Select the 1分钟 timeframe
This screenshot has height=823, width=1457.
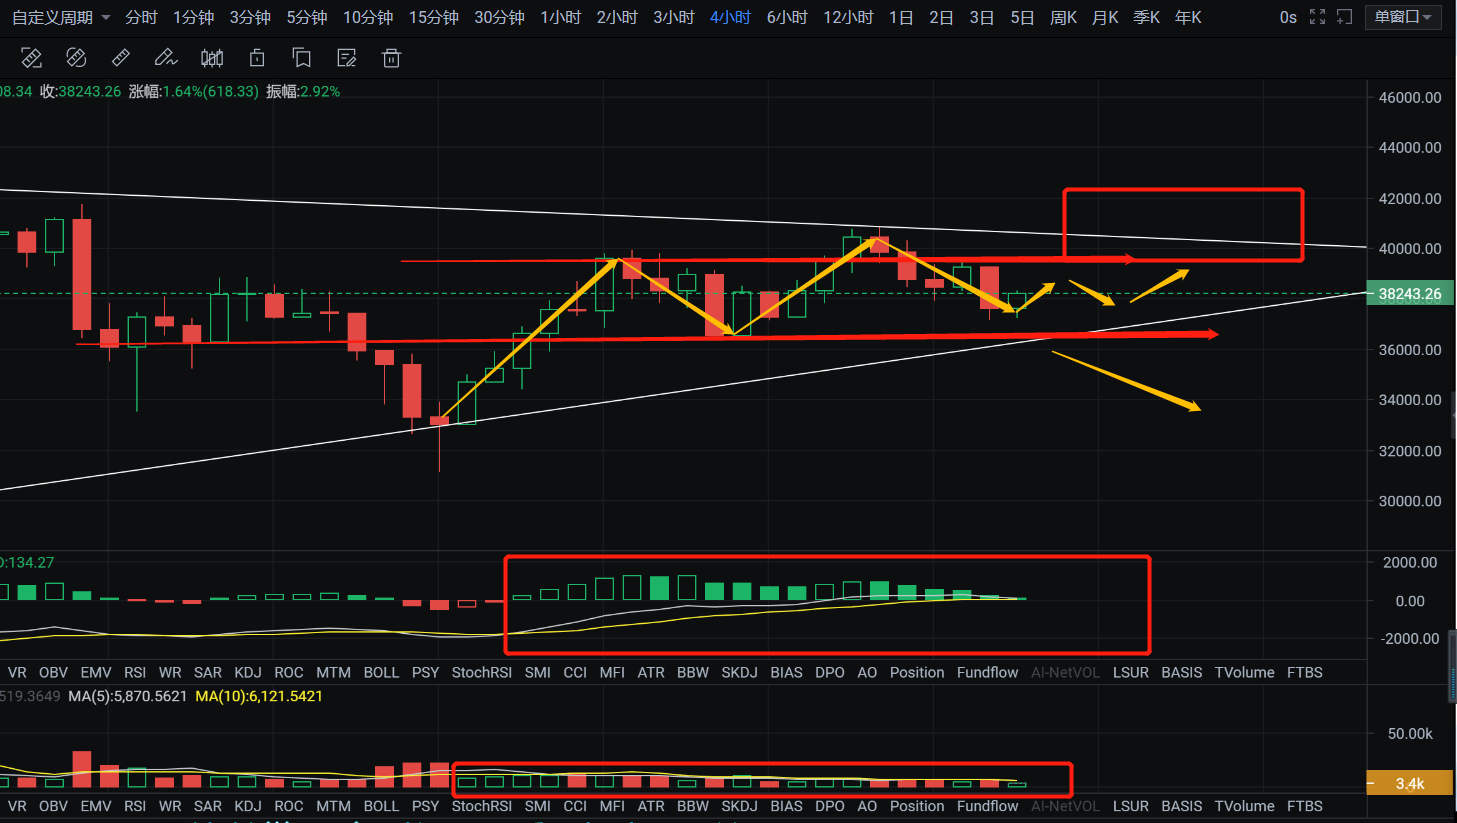pos(193,18)
